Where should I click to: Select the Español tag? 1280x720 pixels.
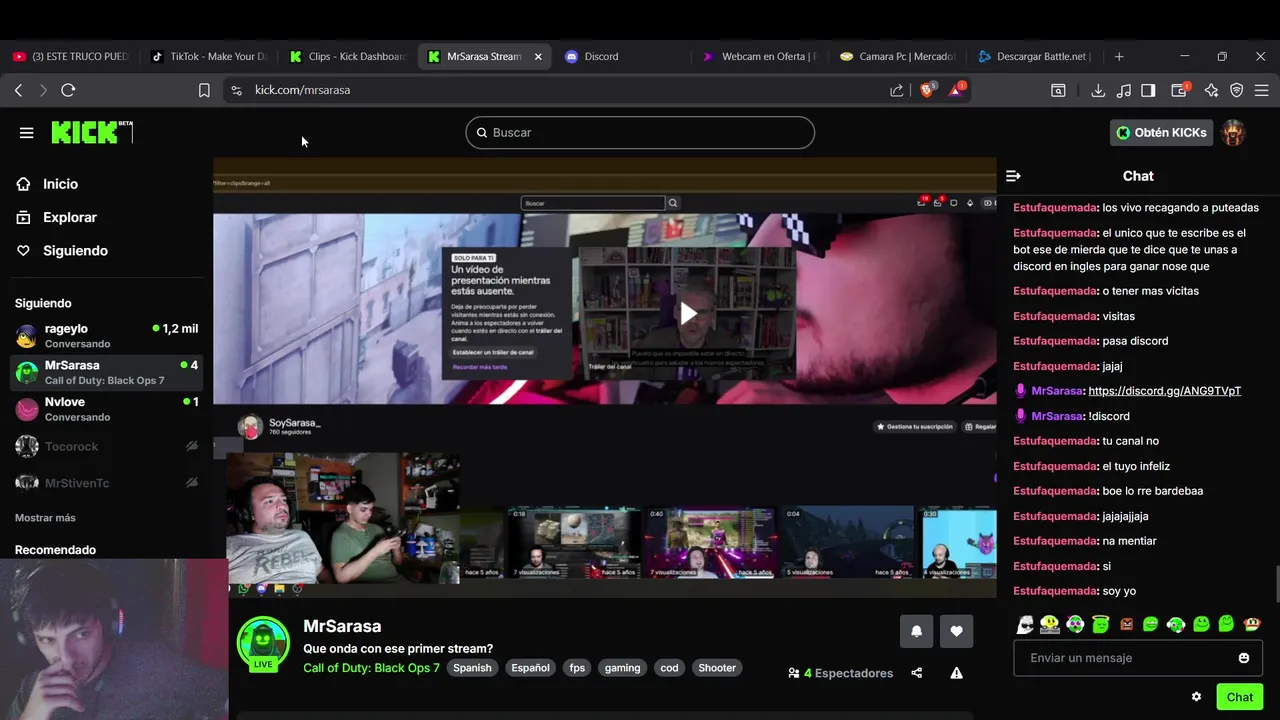click(530, 668)
